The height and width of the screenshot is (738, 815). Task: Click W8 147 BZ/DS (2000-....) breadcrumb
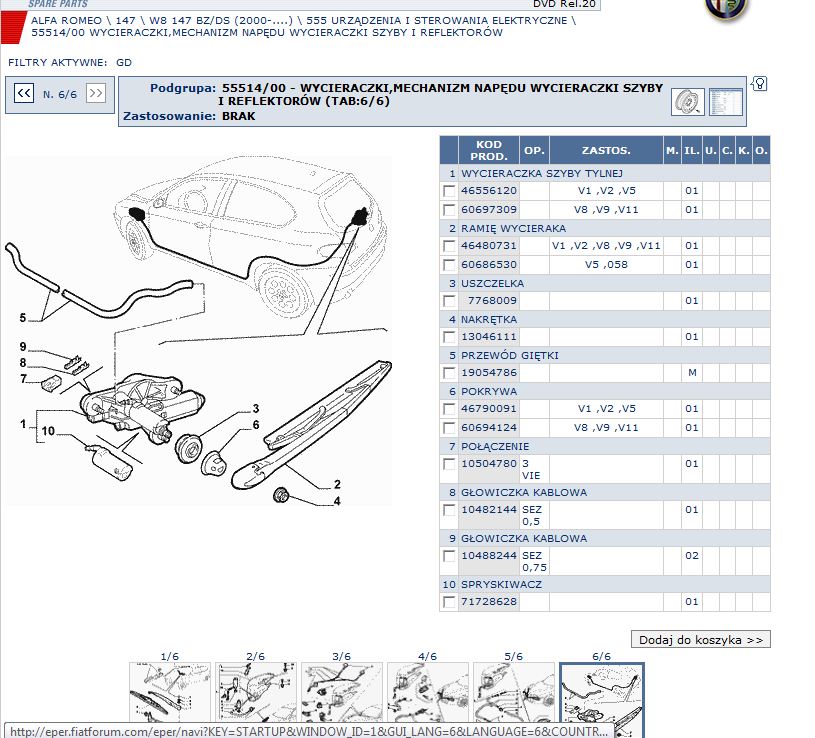tap(221, 21)
